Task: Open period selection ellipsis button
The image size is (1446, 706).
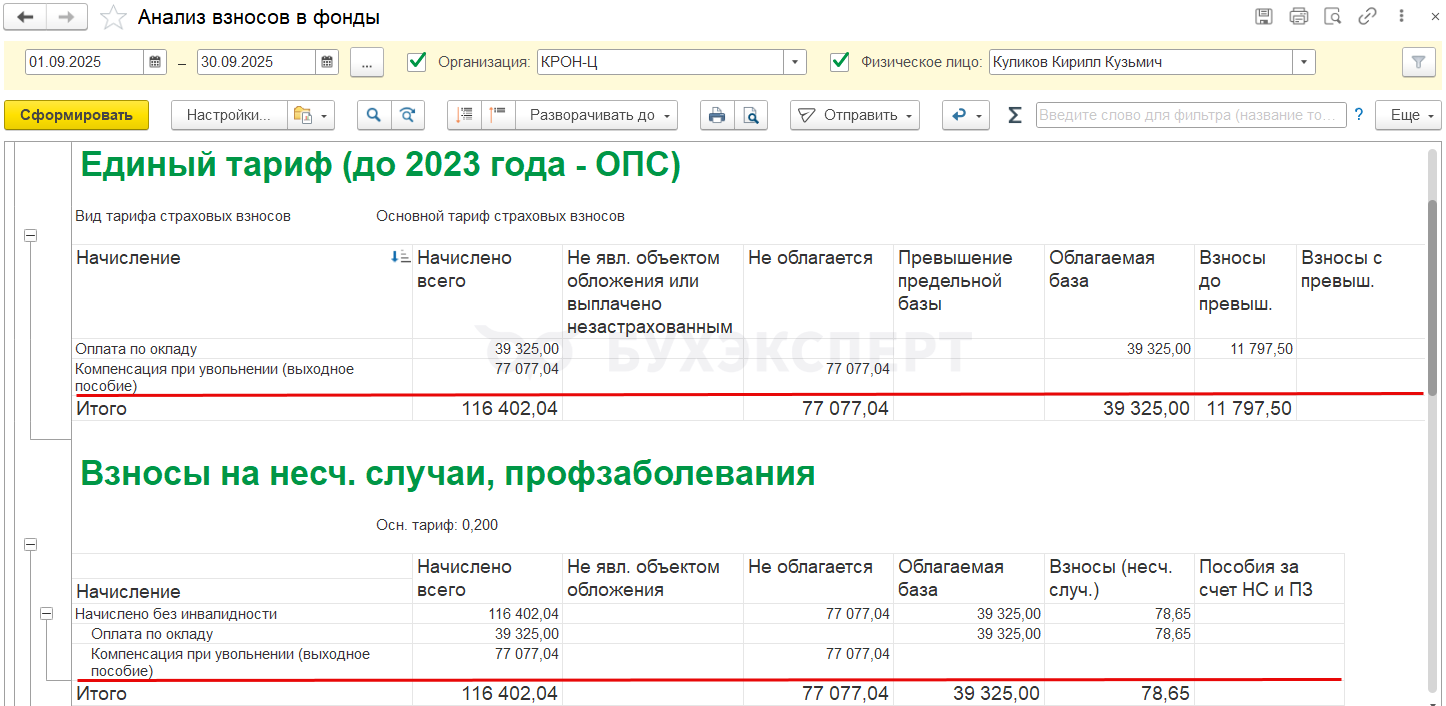Action: (x=367, y=62)
